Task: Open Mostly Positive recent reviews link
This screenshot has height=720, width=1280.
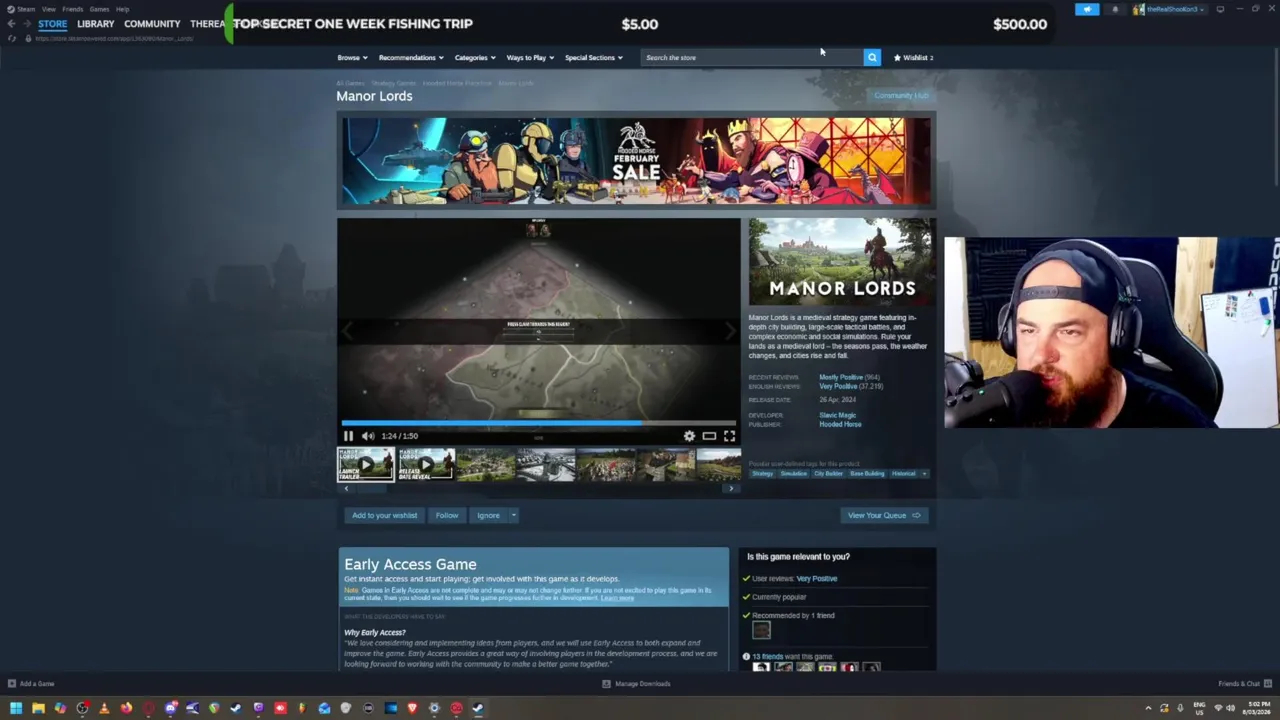Action: [841, 377]
